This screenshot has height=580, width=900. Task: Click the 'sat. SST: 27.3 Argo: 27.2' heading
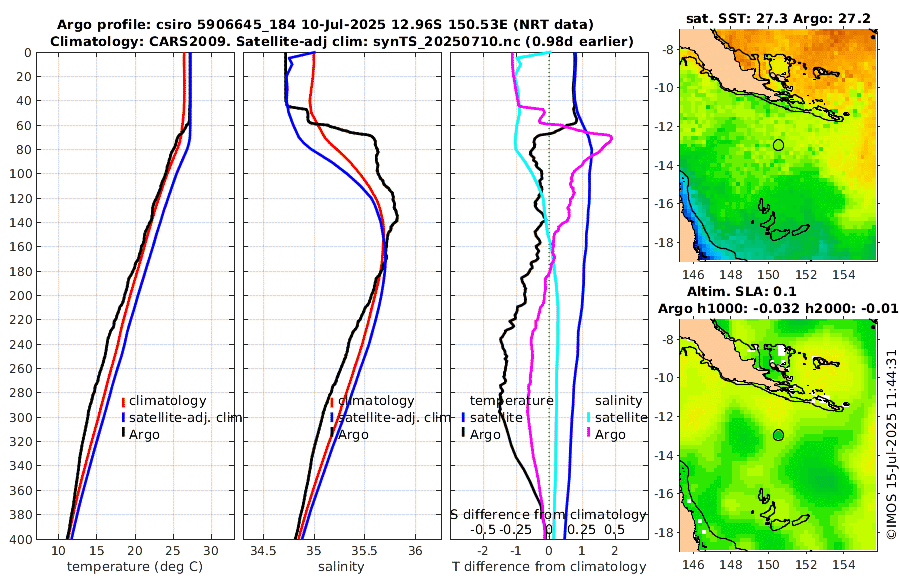tap(778, 18)
